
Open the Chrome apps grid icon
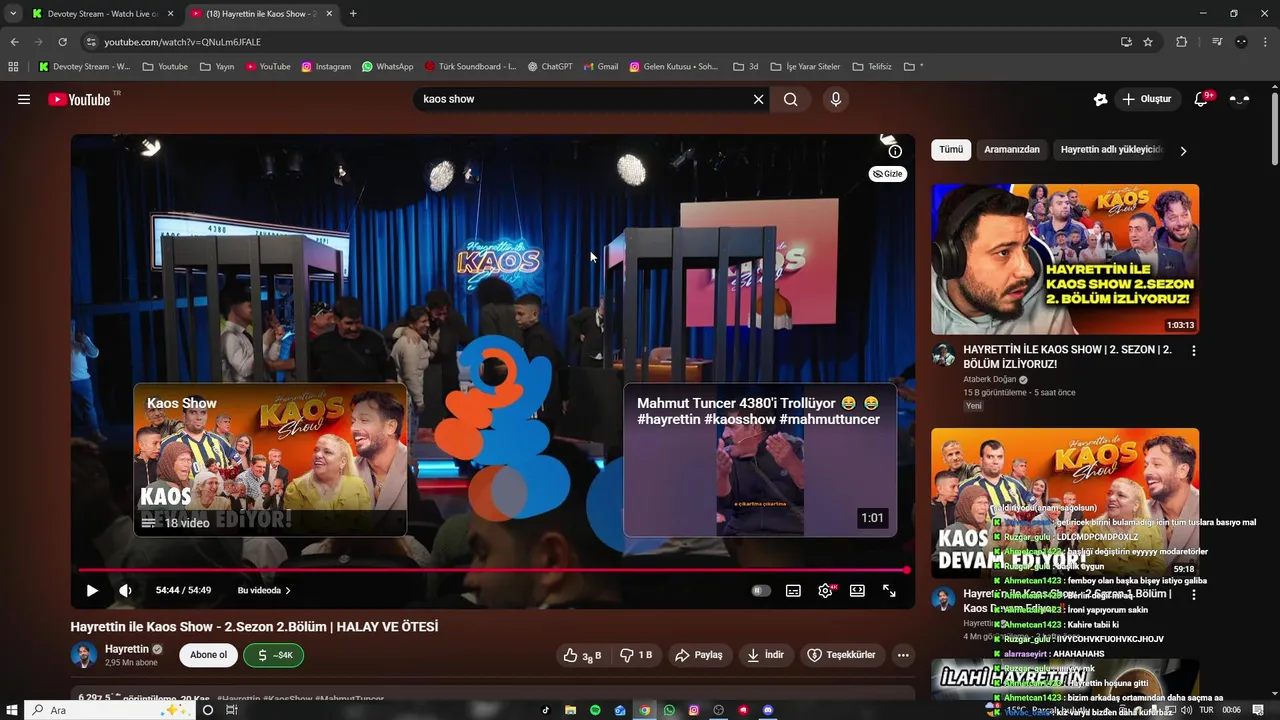[13, 67]
